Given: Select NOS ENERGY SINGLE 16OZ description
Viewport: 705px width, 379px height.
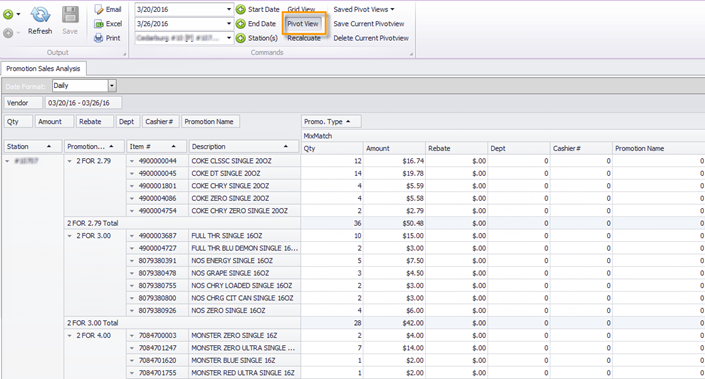Looking at the screenshot, I should tap(232, 261).
